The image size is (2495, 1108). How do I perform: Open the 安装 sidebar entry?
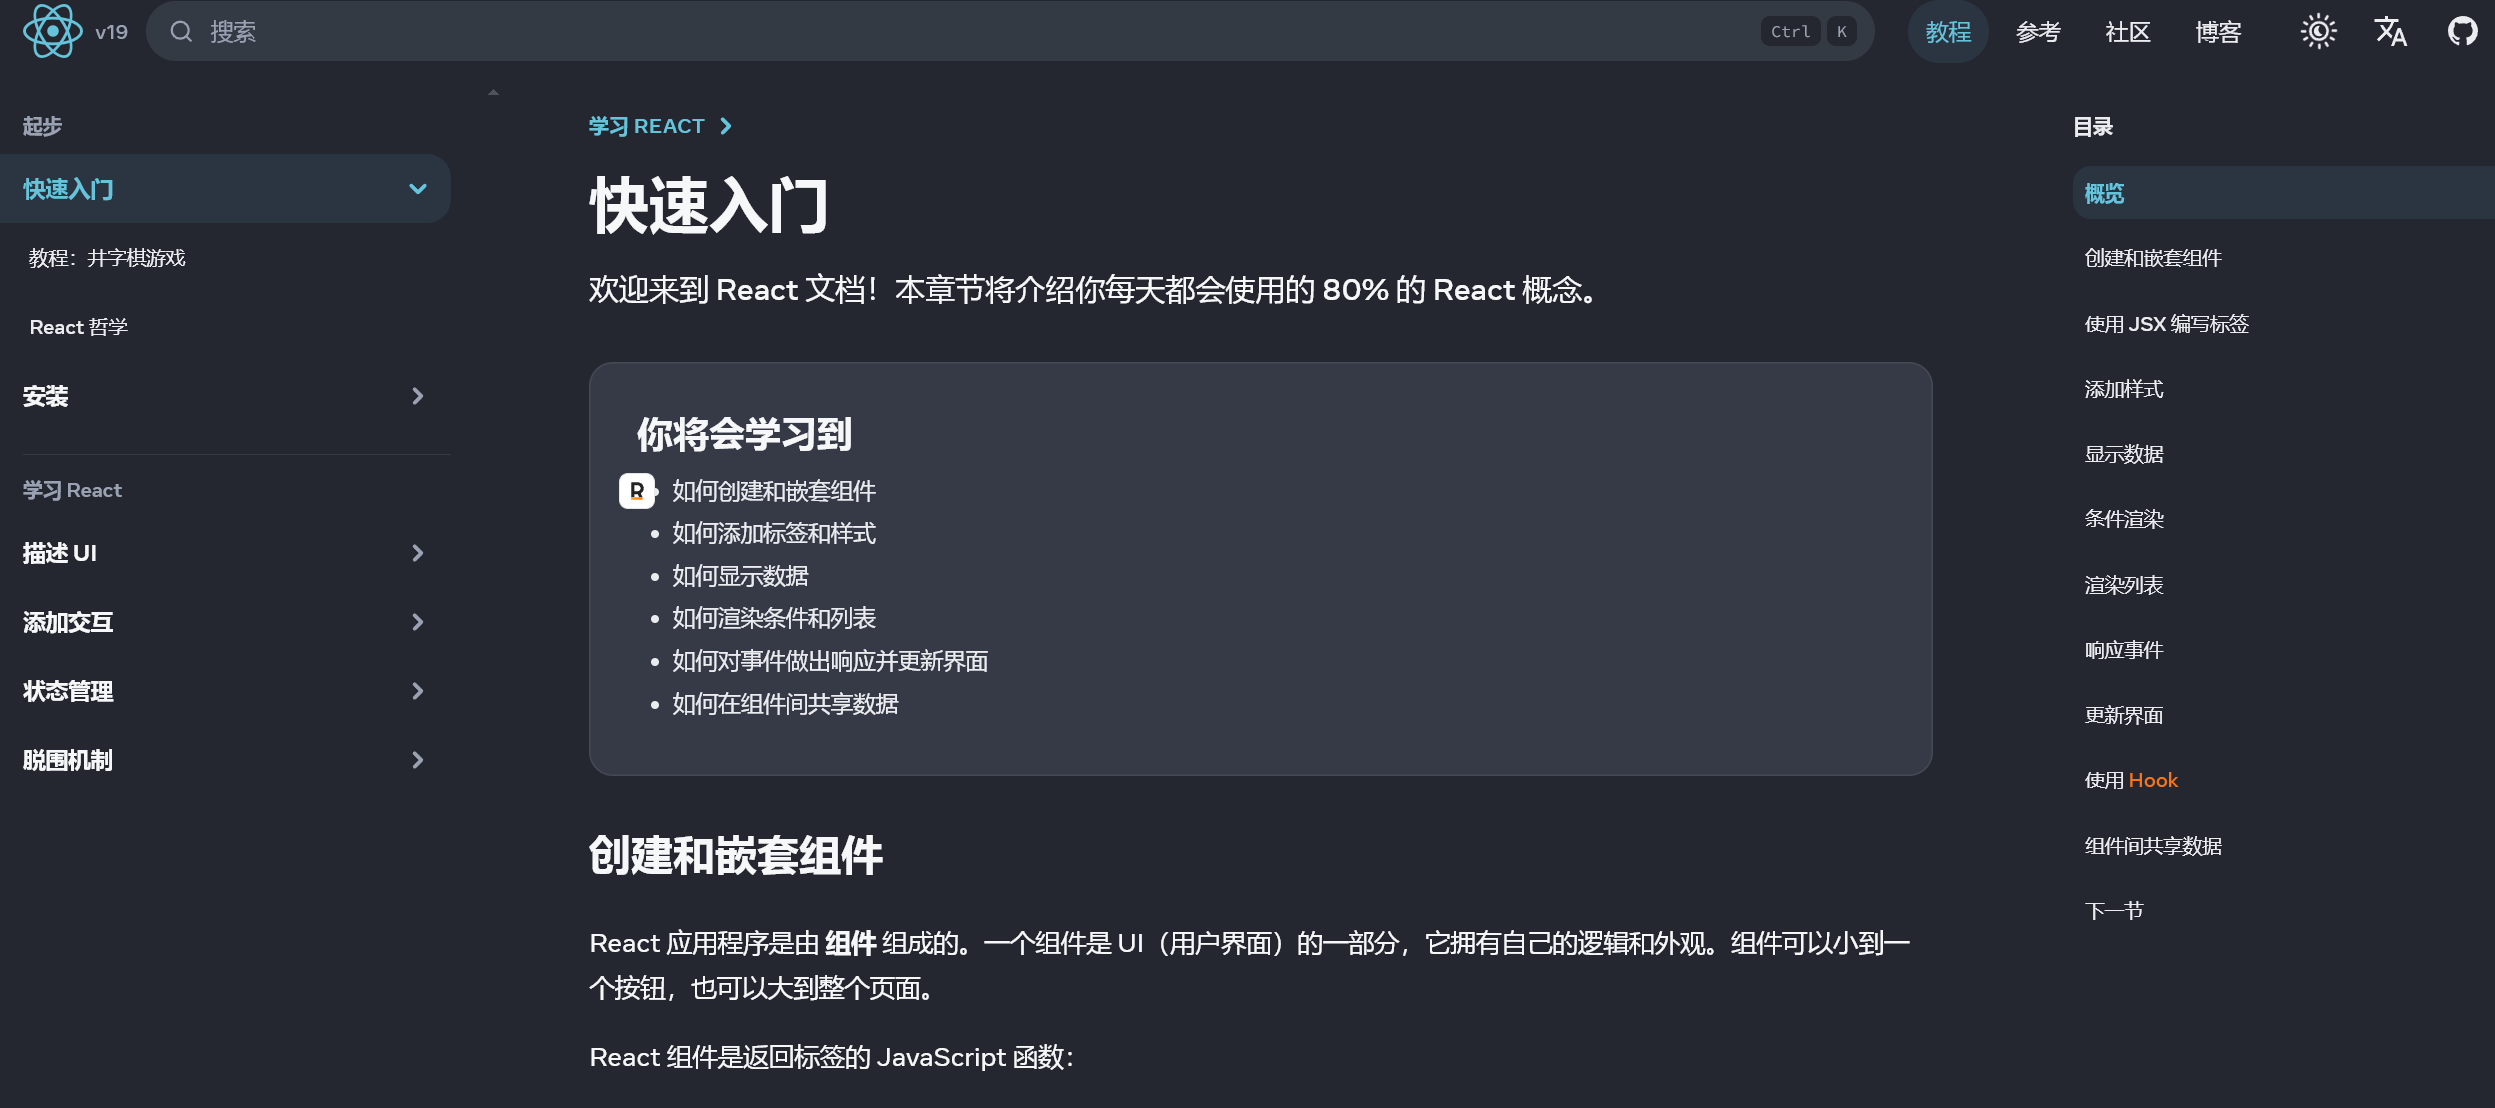[46, 396]
